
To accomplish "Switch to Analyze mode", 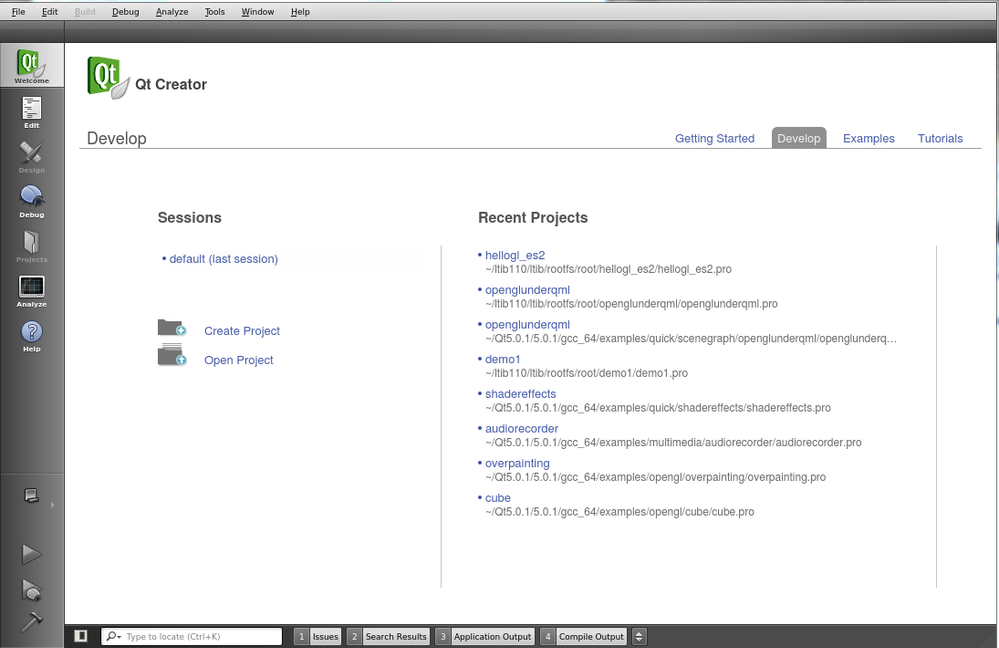I will (31, 290).
